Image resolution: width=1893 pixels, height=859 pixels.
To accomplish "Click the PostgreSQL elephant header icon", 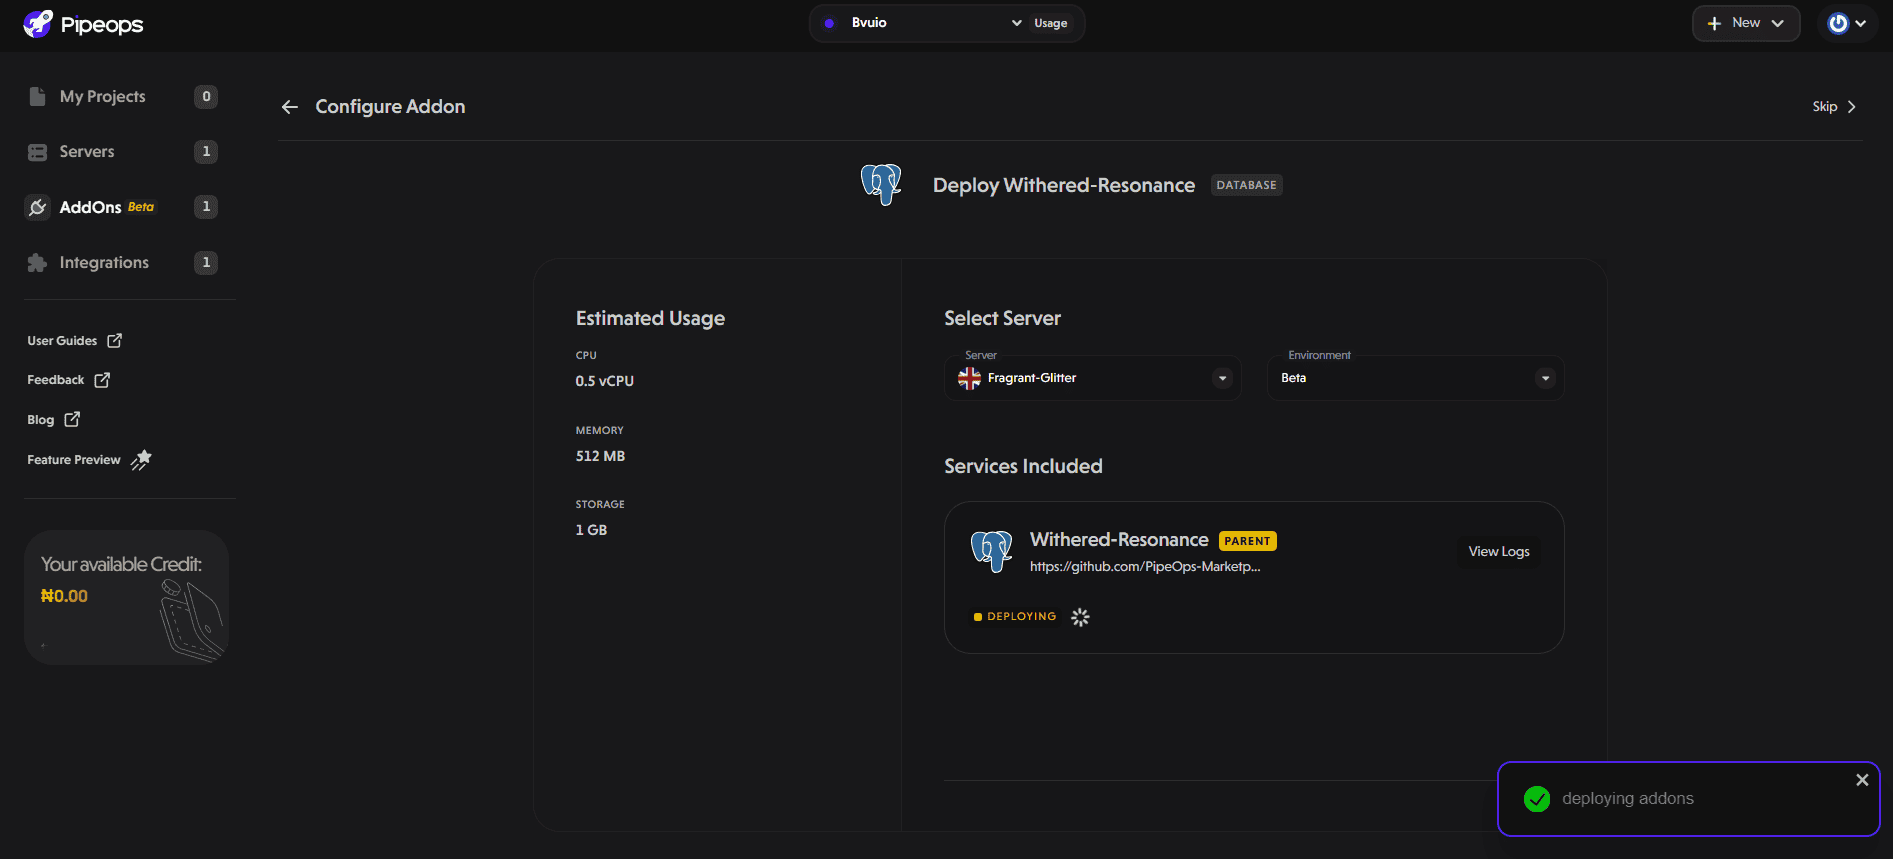I will [881, 185].
